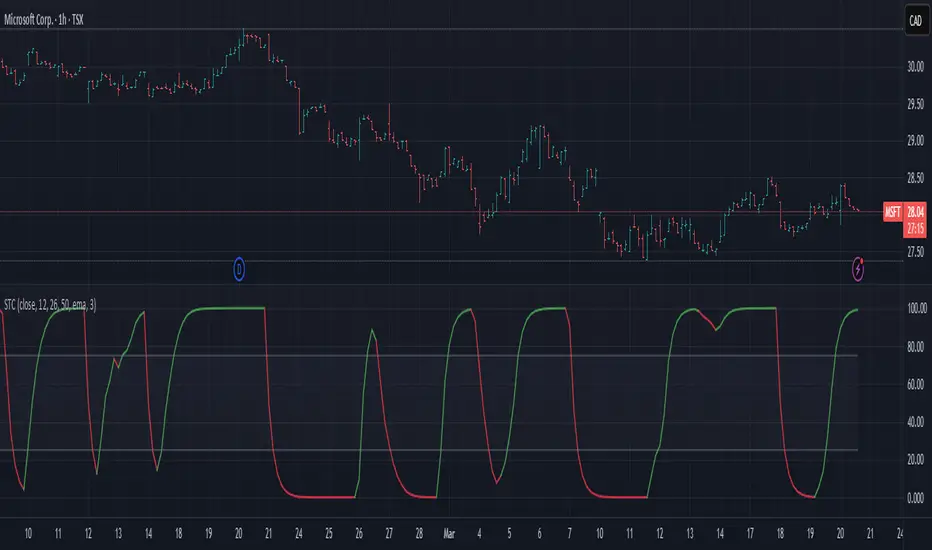
Task: Click the 100.00 STC scale label
Action: point(917,308)
